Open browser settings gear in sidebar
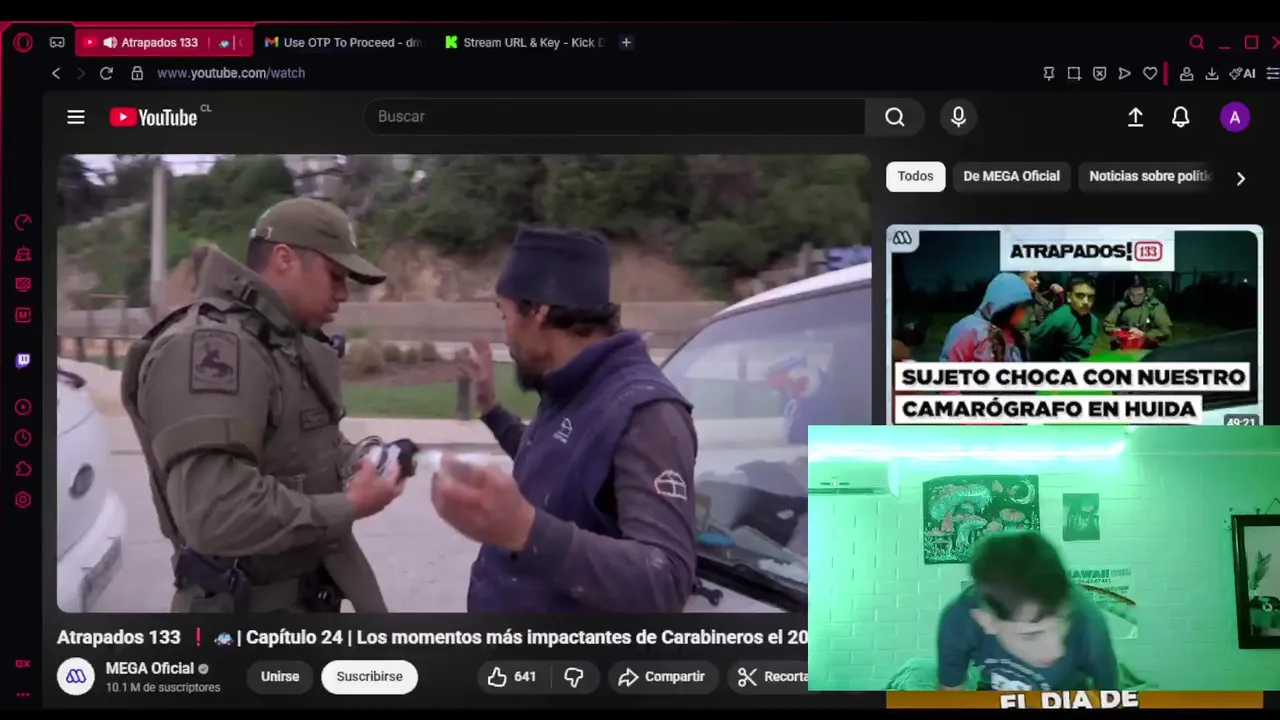Viewport: 1280px width, 720px height. 23,500
